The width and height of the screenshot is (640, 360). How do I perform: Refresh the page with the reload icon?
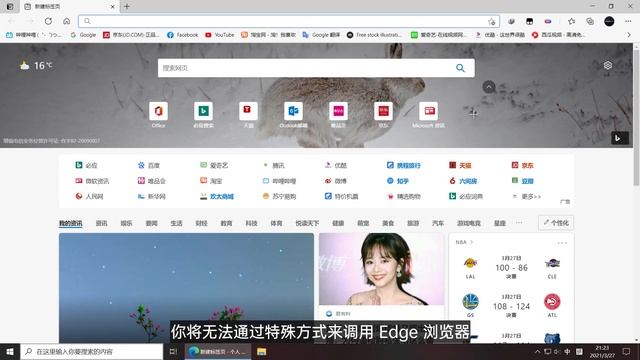[48, 21]
